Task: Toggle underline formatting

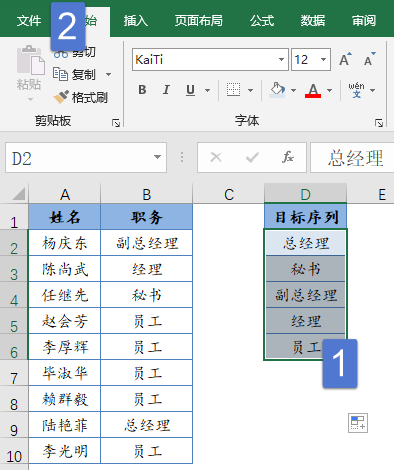Action: coord(190,90)
